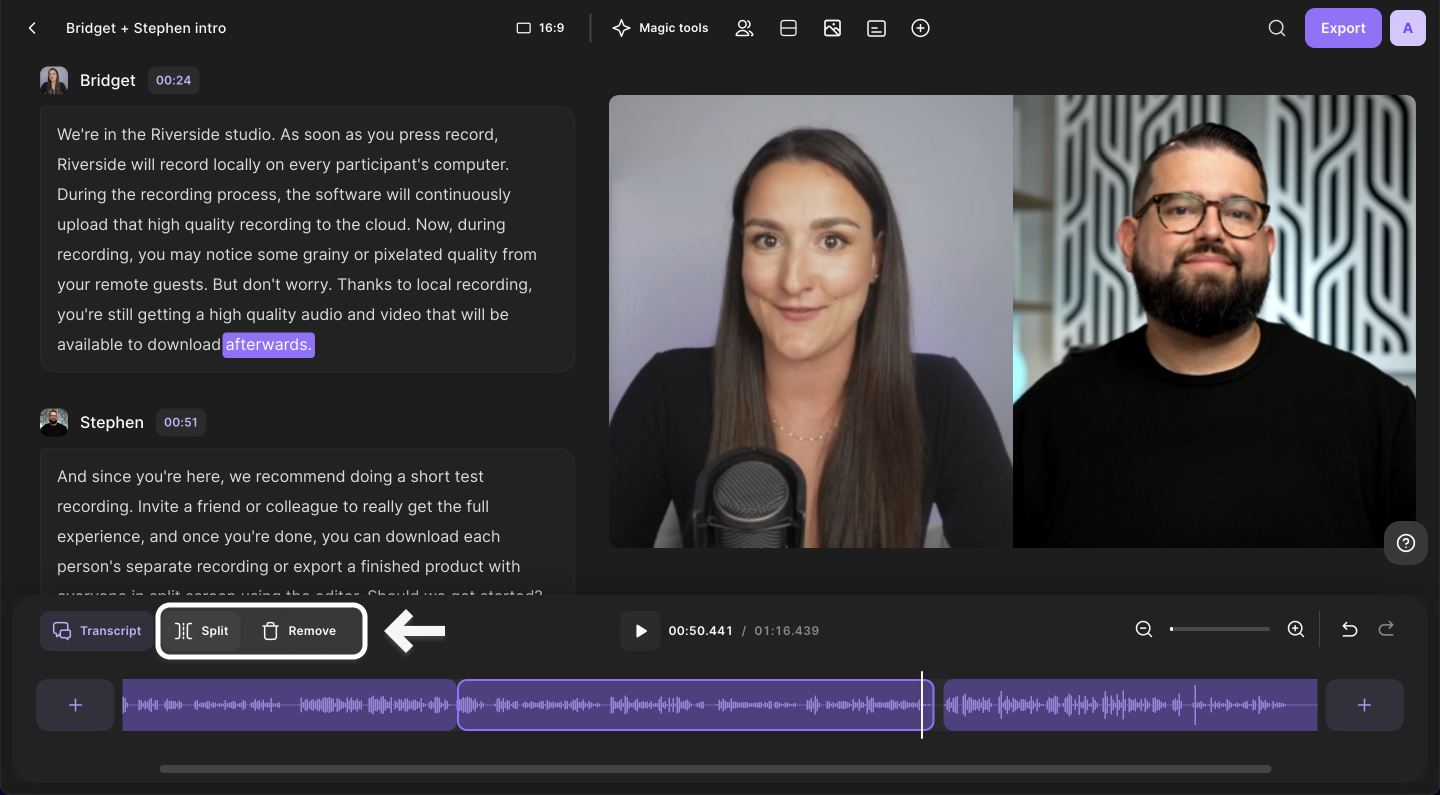Click the timeline zoom slider
1440x795 pixels.
pos(1220,629)
